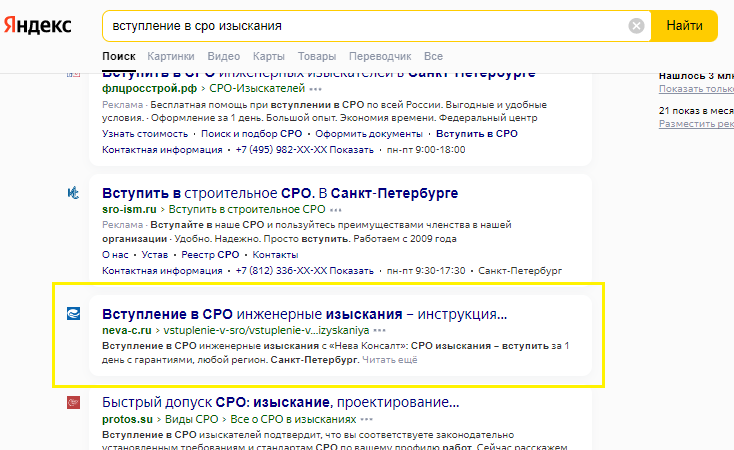This screenshot has width=734, height=450.
Task: Click inside the search input field
Action: [360, 26]
